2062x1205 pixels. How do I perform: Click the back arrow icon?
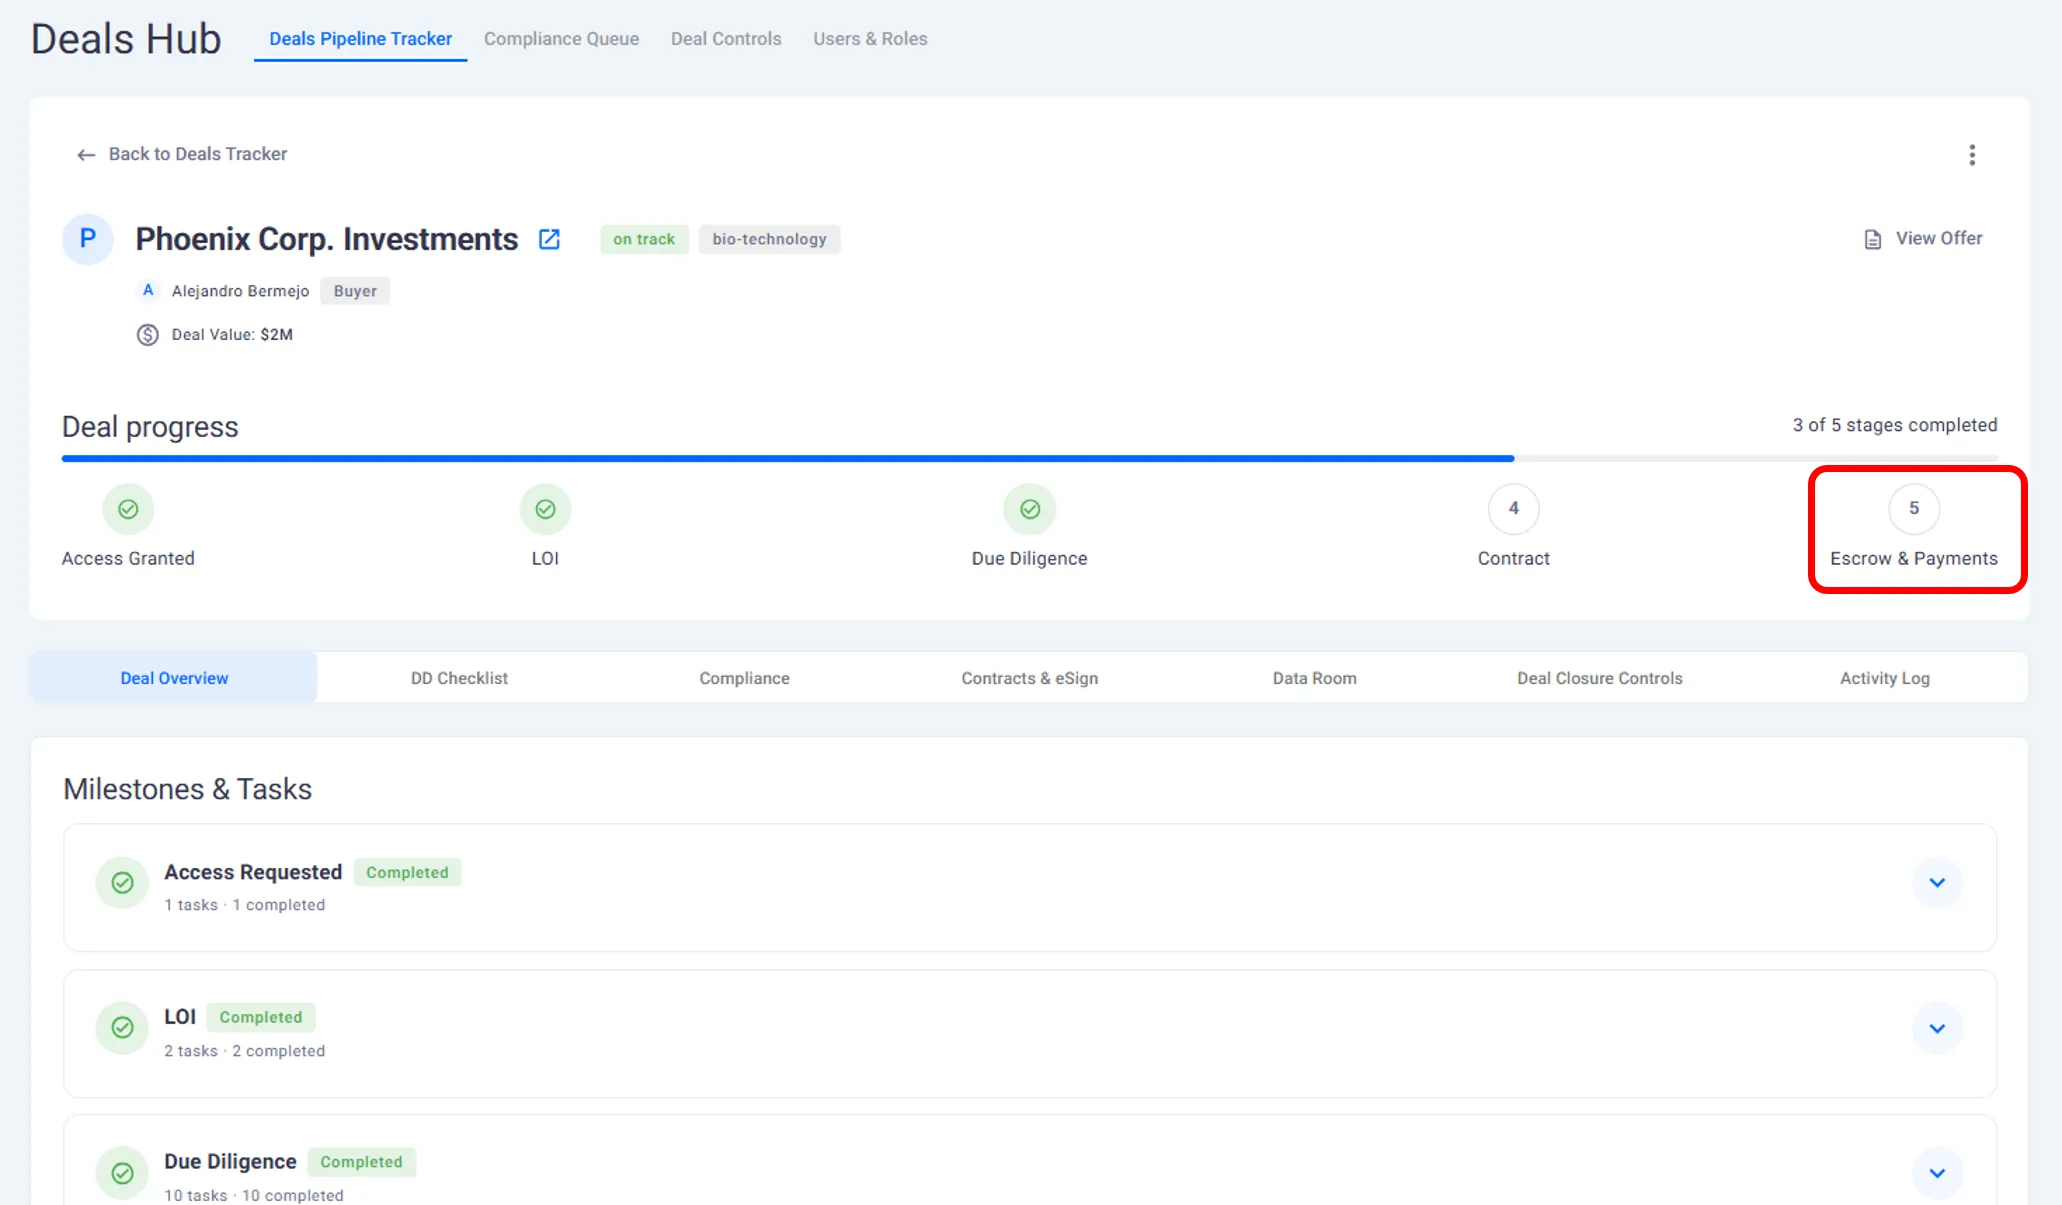coord(86,155)
